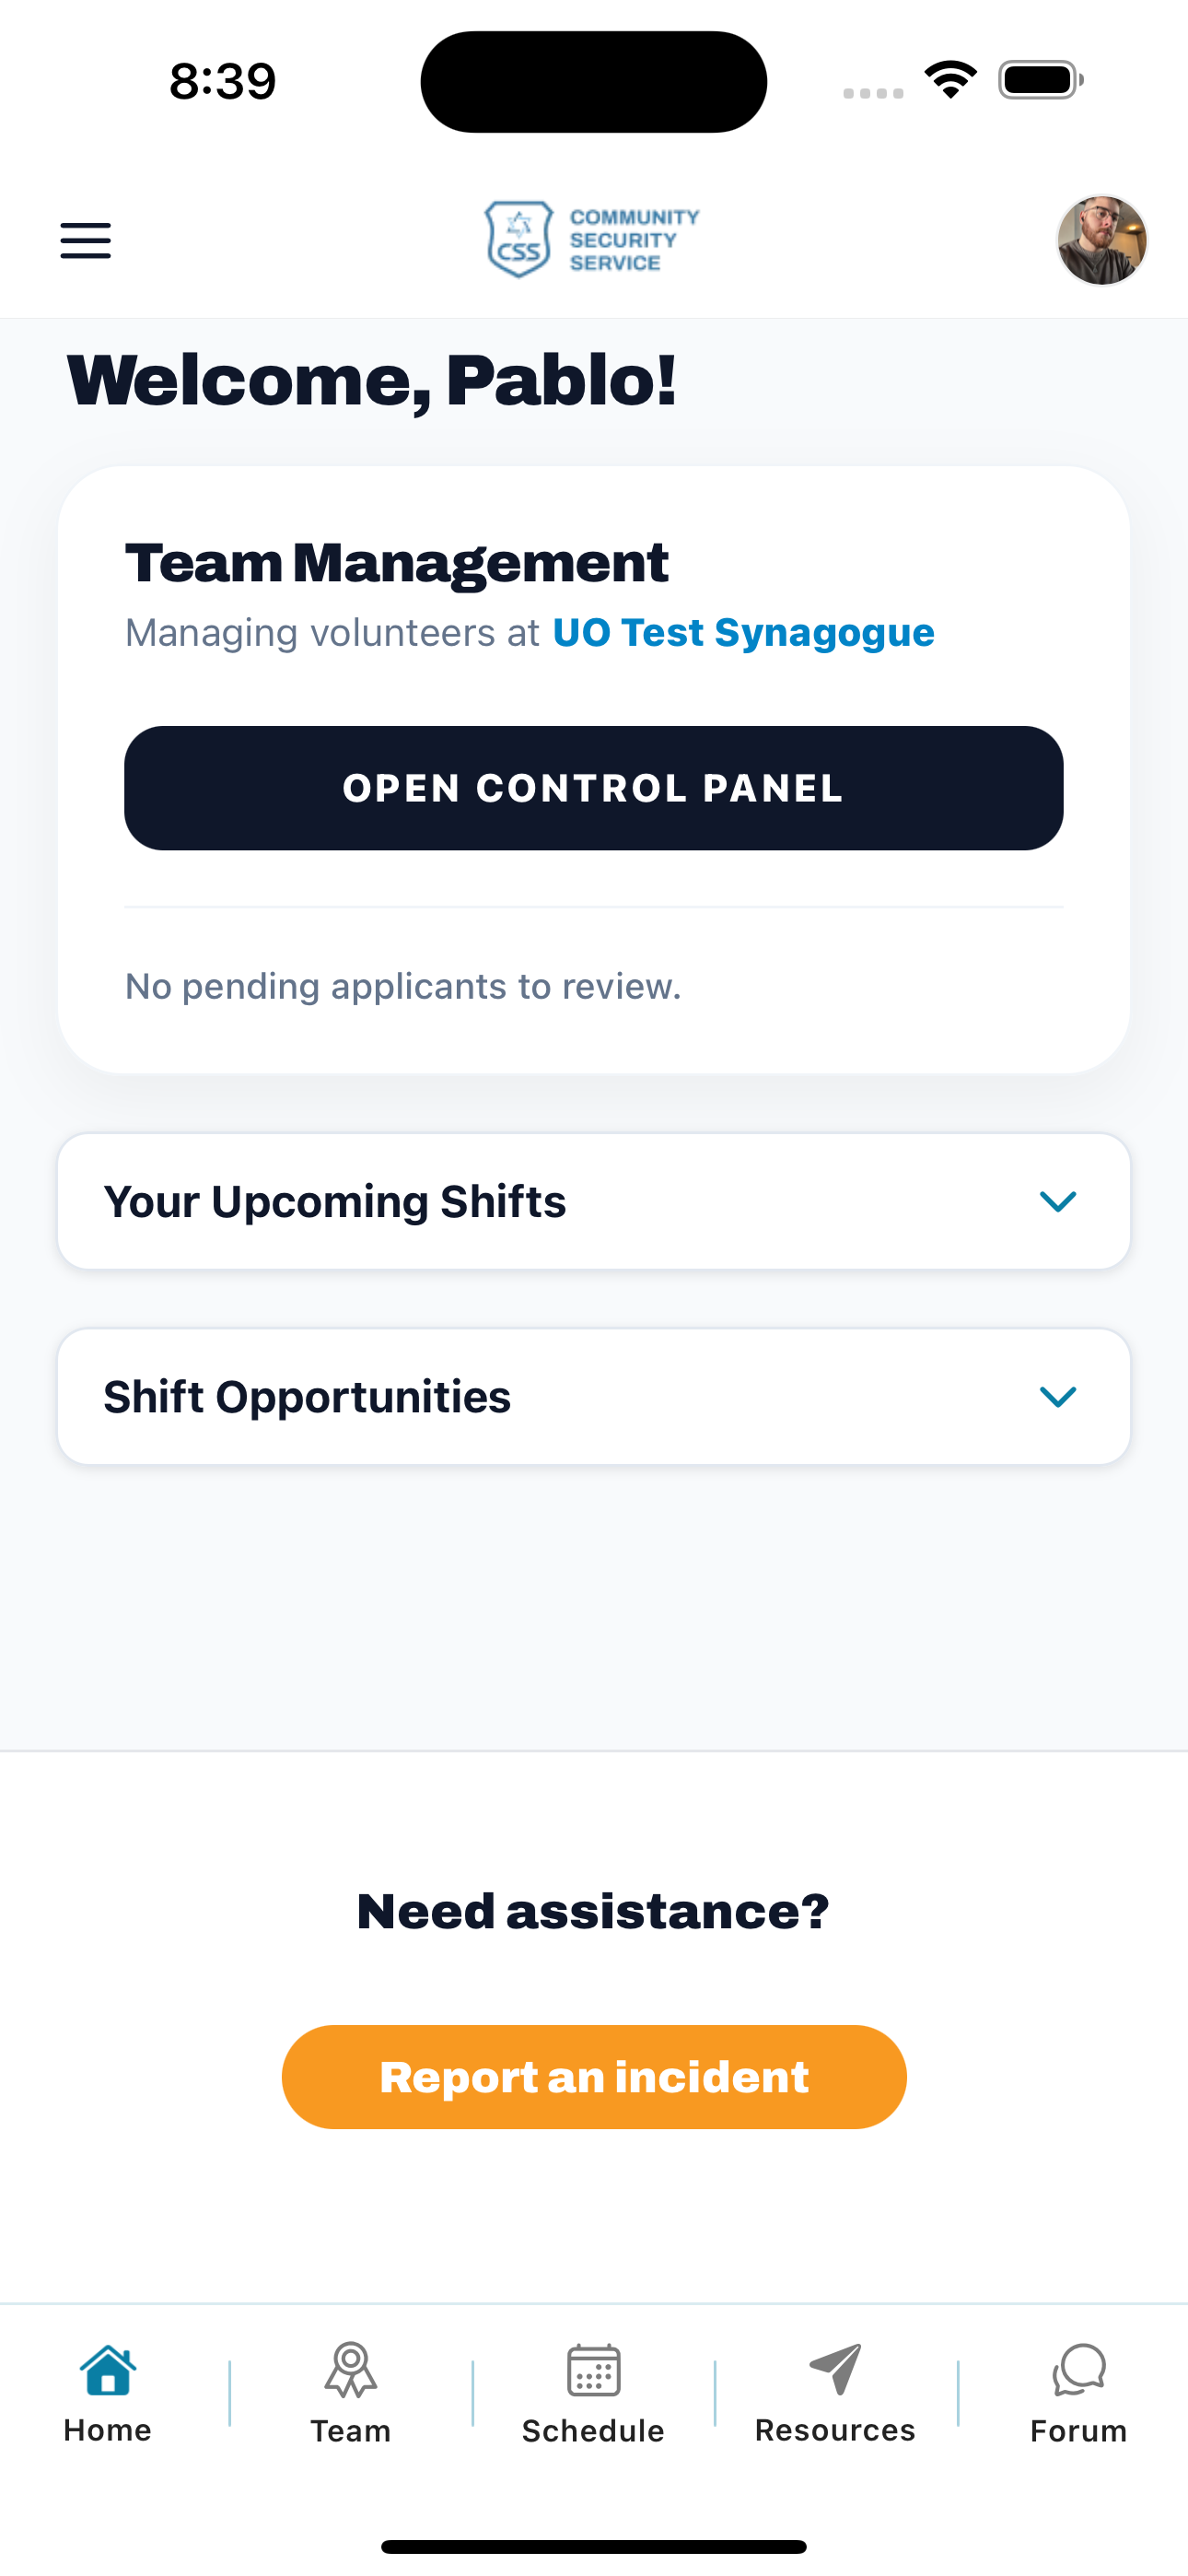Tap the battery indicator in status bar
1188x2576 pixels.
click(1040, 80)
